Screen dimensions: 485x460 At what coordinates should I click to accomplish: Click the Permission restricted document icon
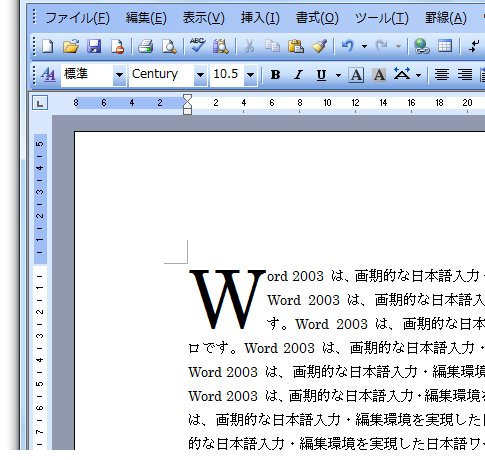117,46
